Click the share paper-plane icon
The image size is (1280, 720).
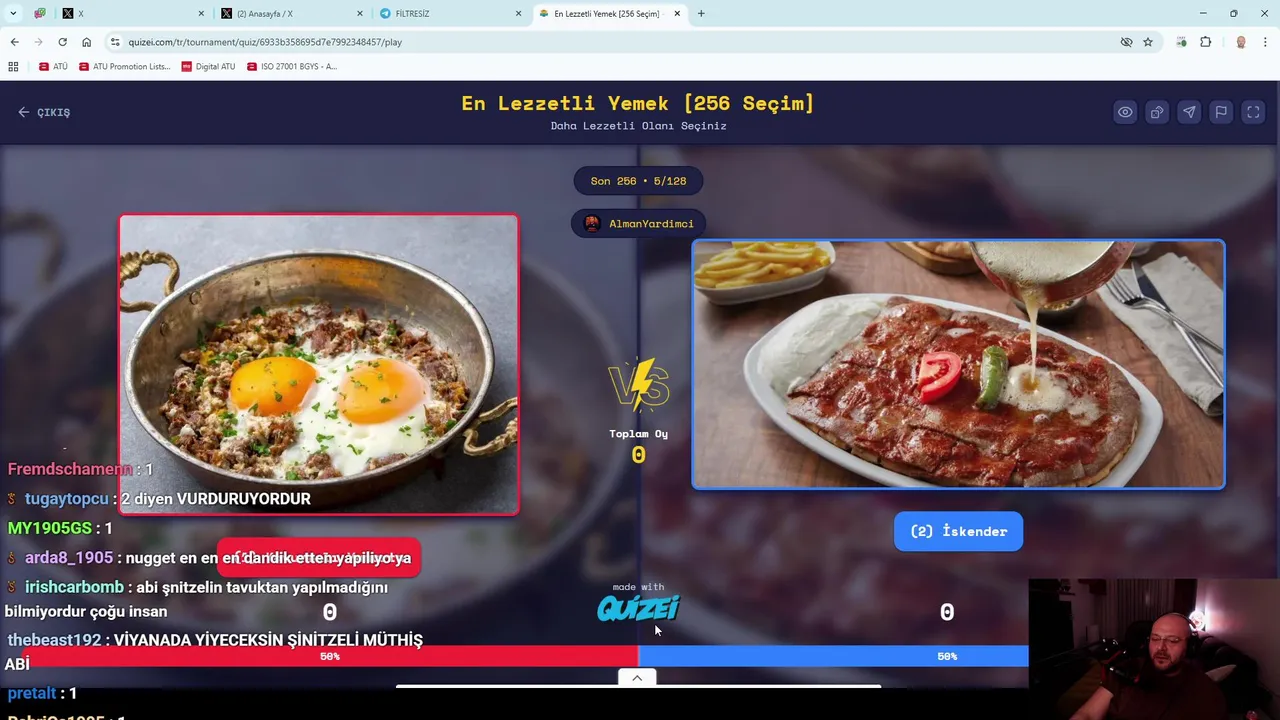pos(1189,112)
